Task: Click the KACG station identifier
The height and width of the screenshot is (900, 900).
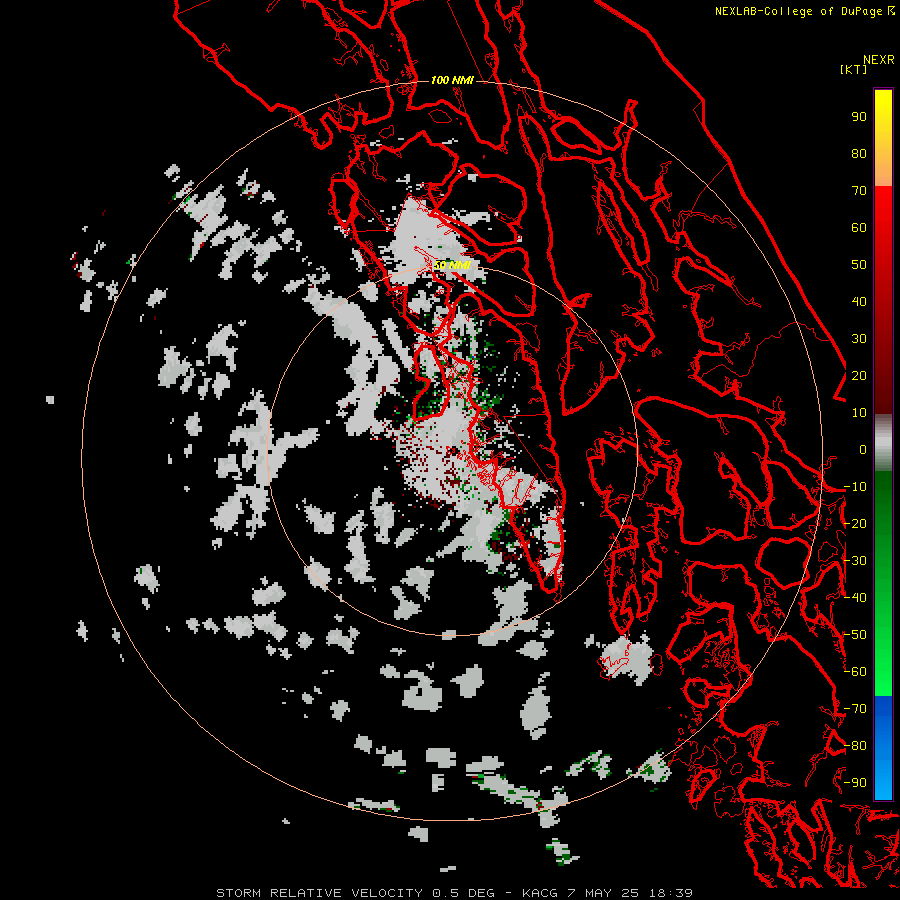Action: click(542, 893)
